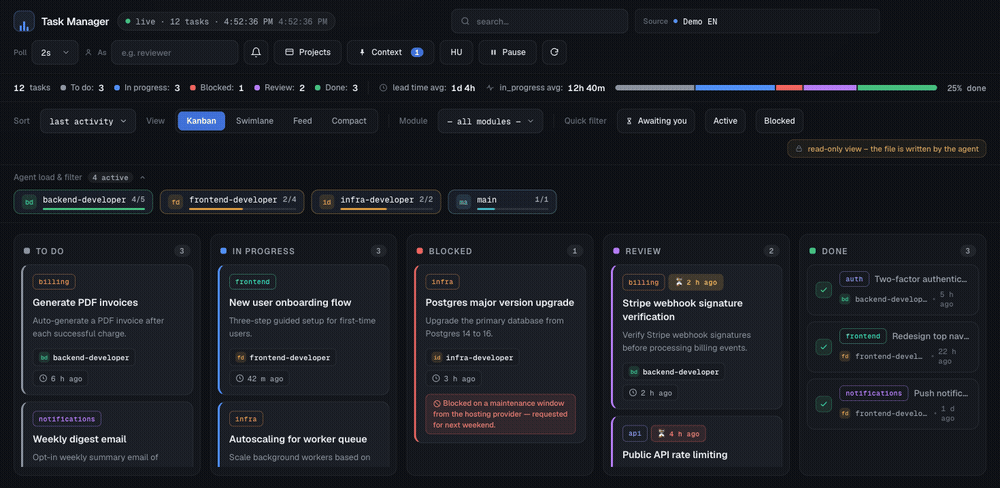Toggle checkbox on Redesign top nav task
Image resolution: width=1000 pixels, height=488 pixels.
[824, 347]
